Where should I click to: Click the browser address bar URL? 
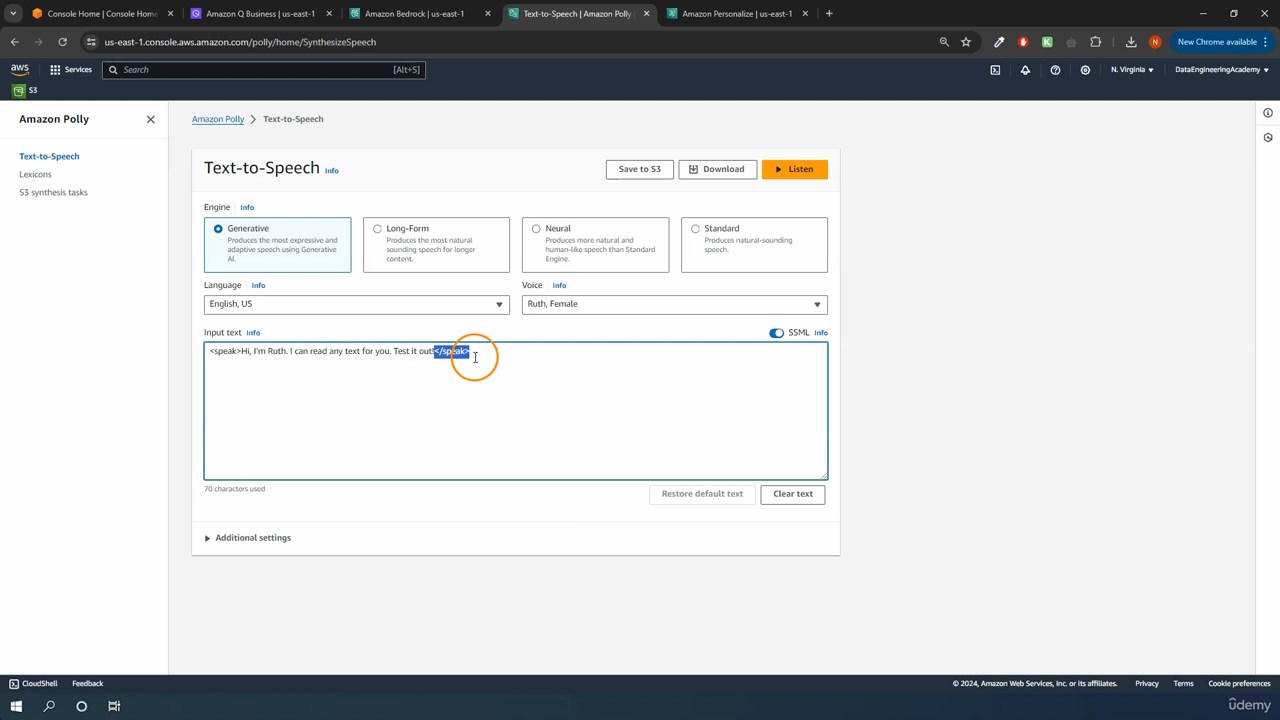(240, 42)
